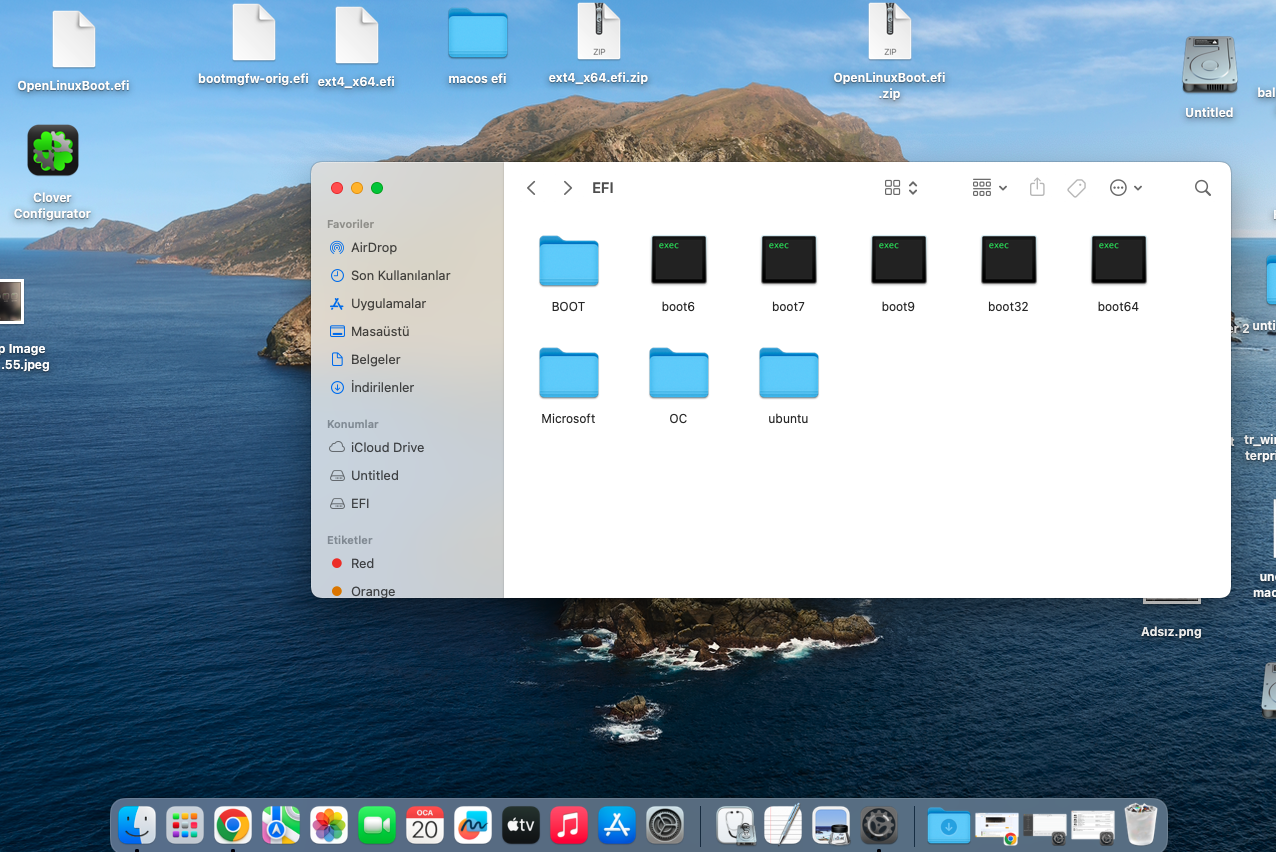Go forward with the right chevron
Screen dimensions: 1276x852
pos(567,188)
